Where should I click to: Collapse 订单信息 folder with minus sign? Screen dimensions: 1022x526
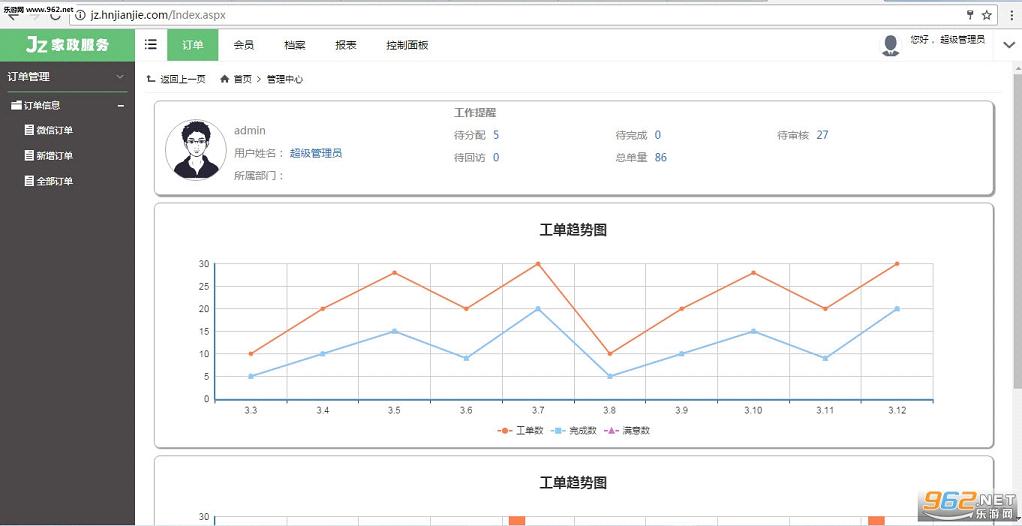coord(121,106)
